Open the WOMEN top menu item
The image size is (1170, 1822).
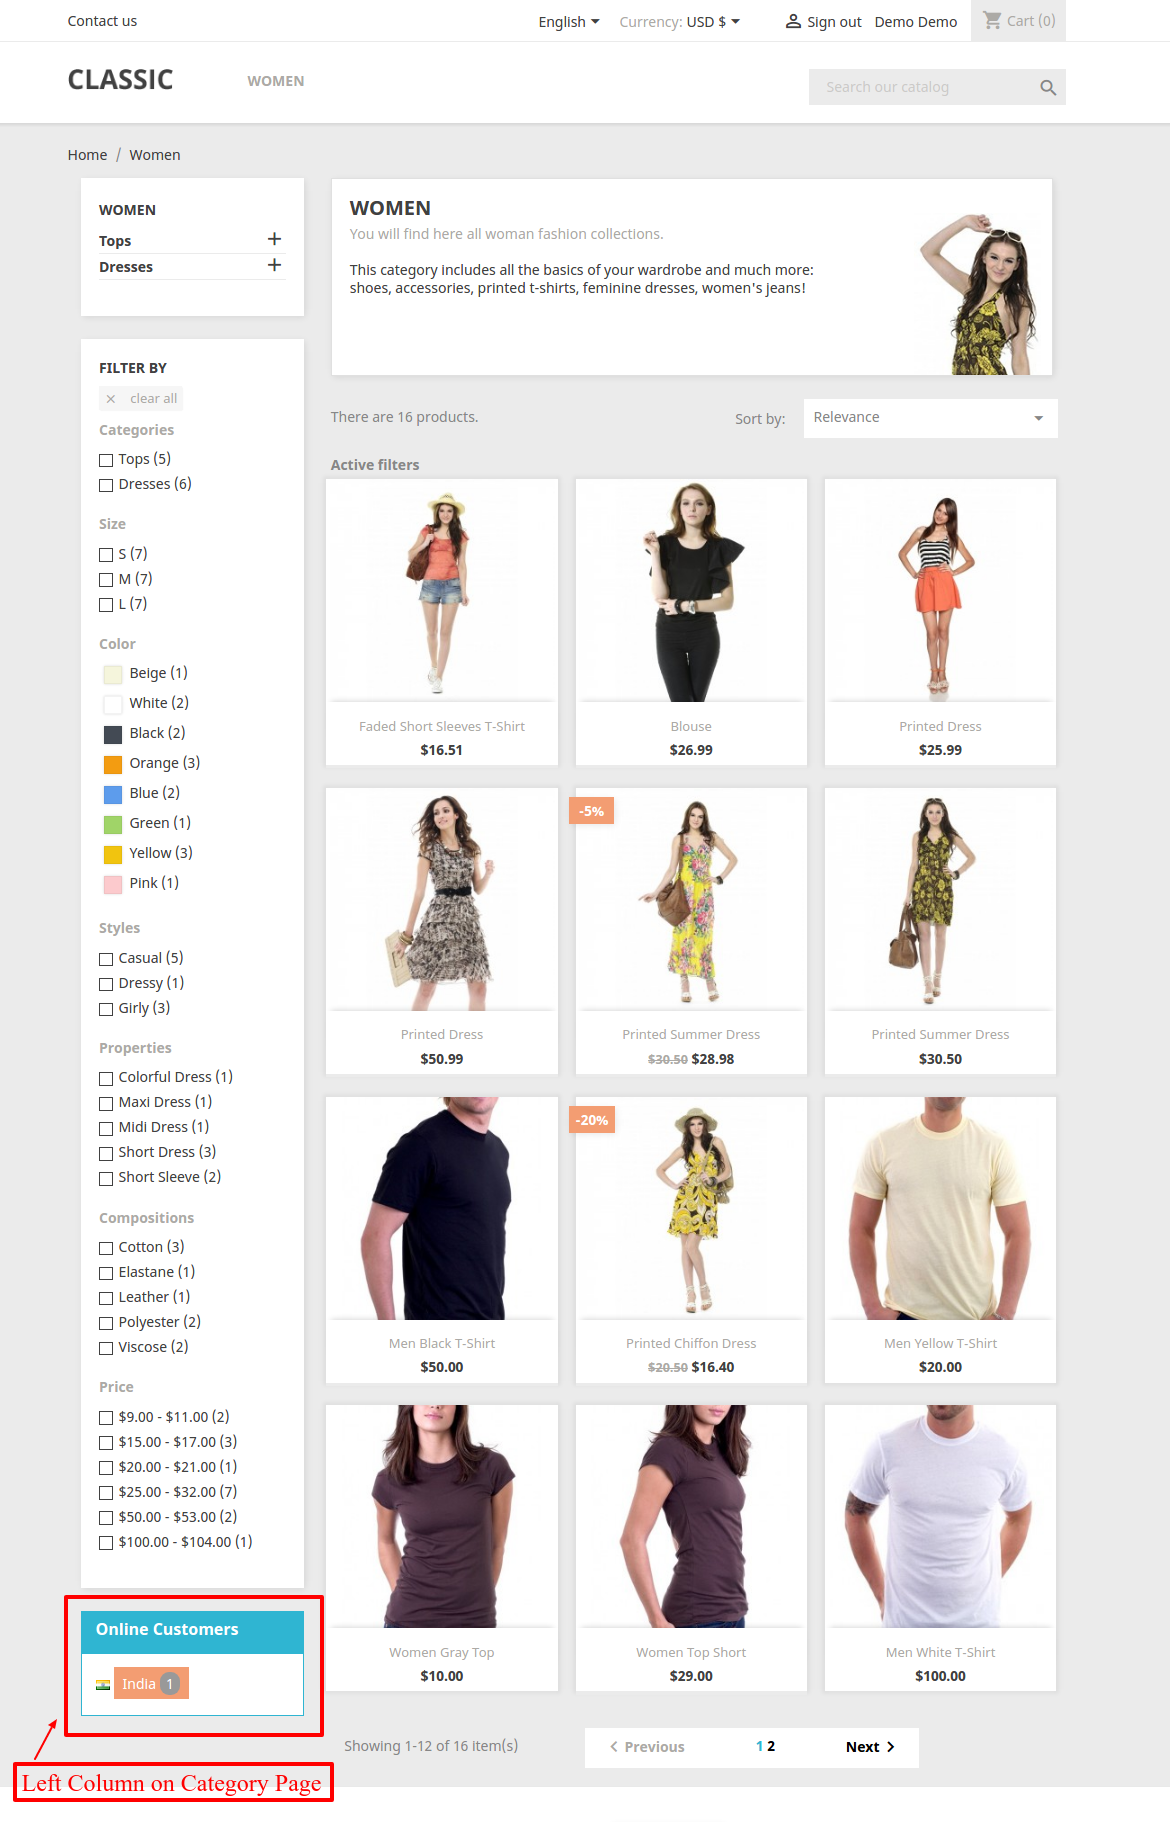click(276, 81)
